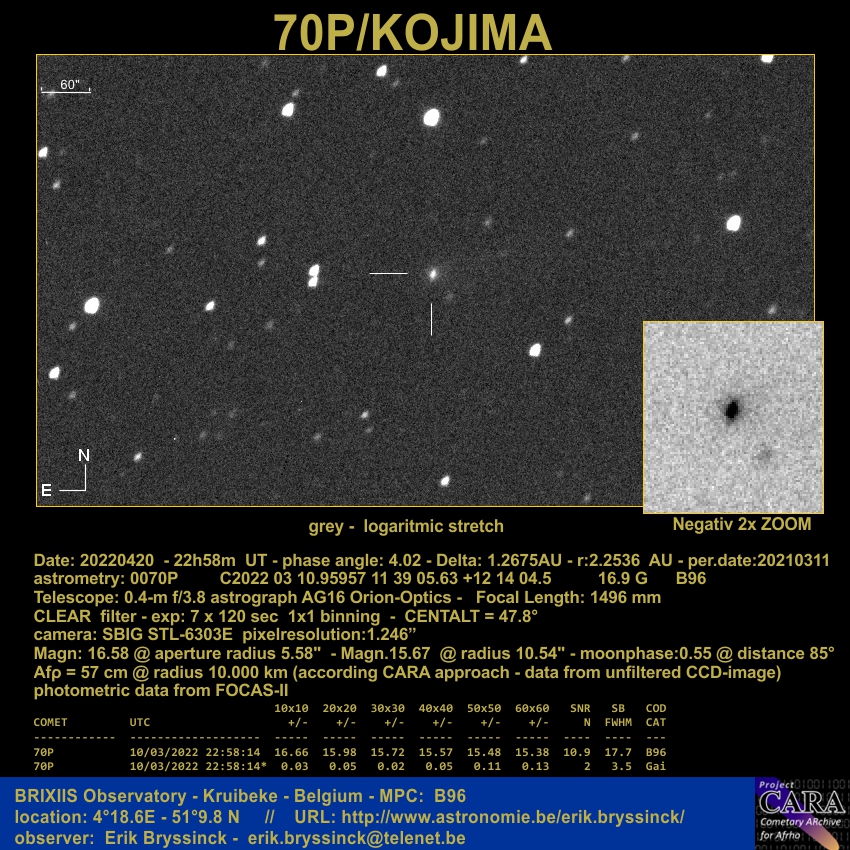This screenshot has height=850, width=850.
Task: Select the 15.57 magnitude cell
Action: (x=436, y=752)
